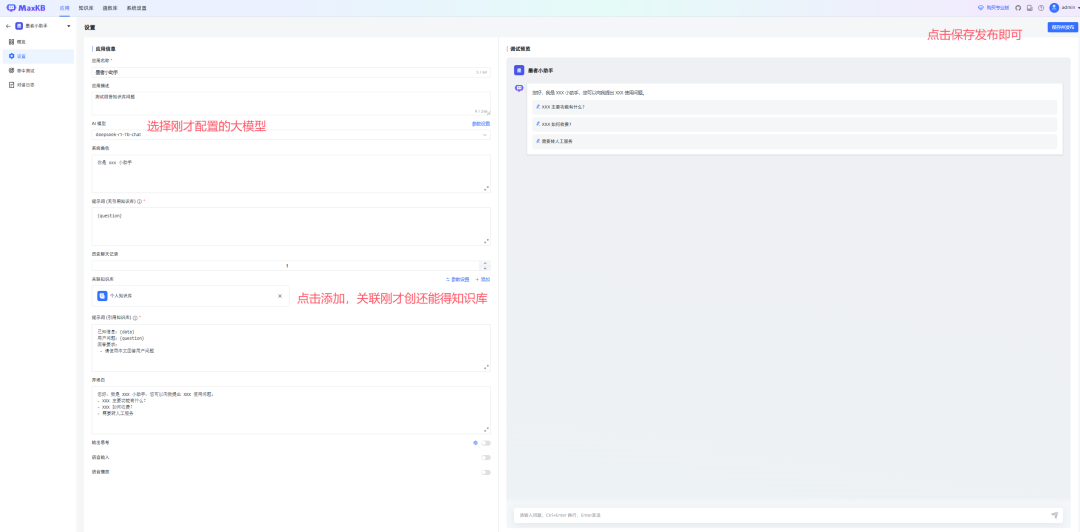Click the suggested question 'XXX 如何收费？'
Viewport: 1080px width, 532px height.
tap(794, 124)
